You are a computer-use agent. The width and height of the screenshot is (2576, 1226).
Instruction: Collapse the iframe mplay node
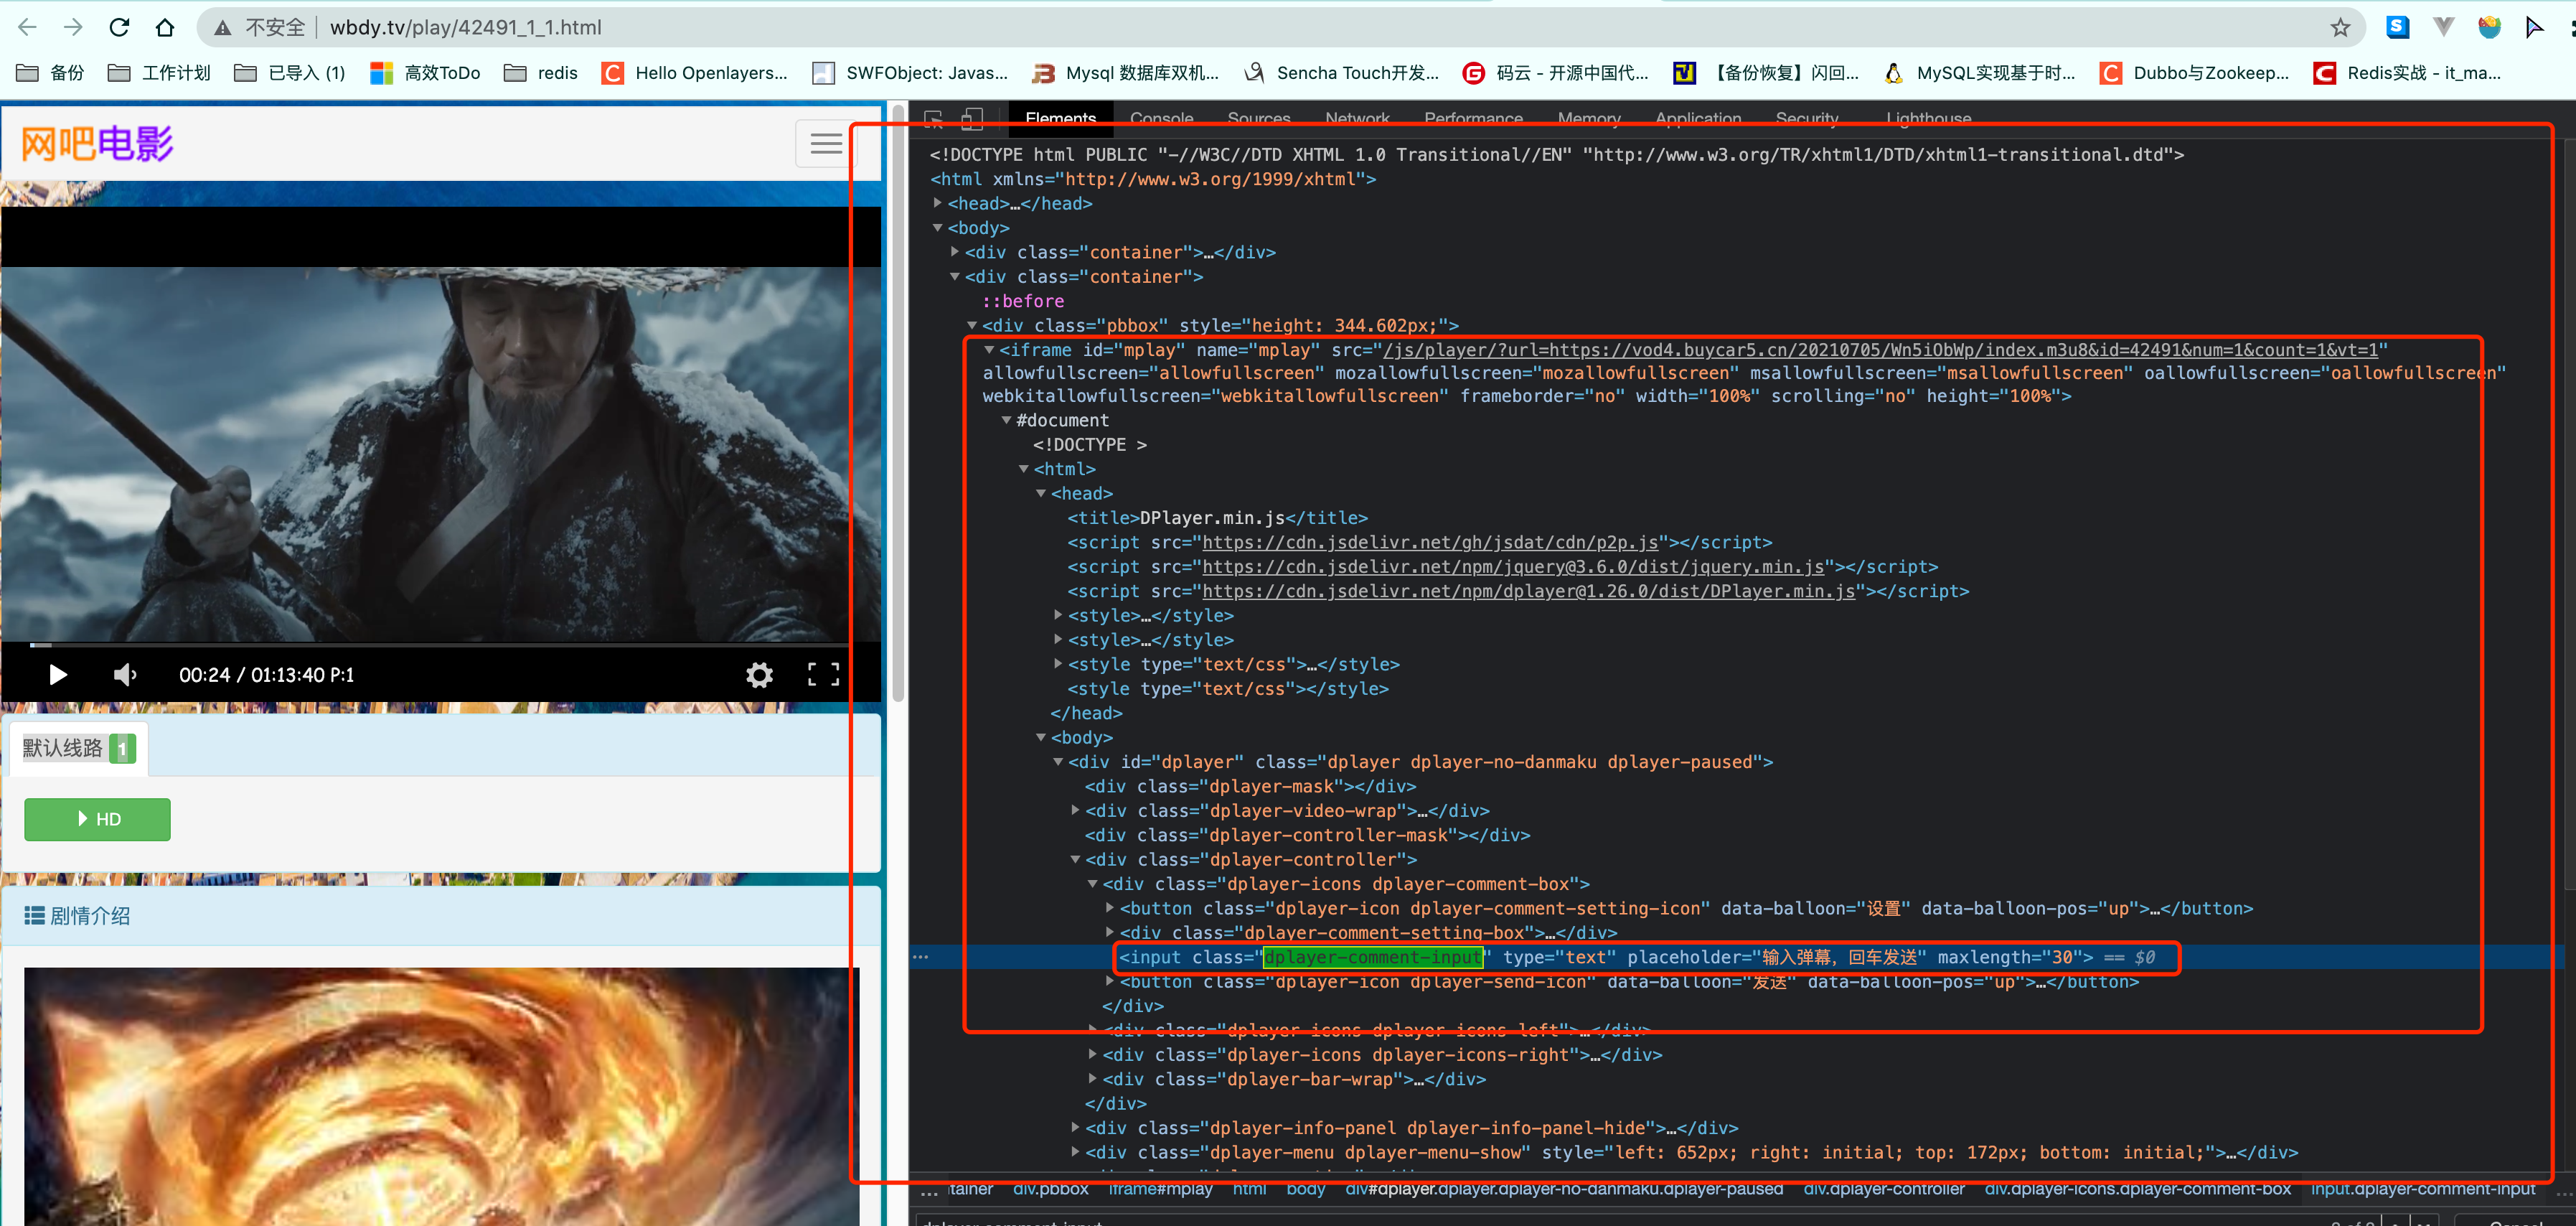click(989, 350)
